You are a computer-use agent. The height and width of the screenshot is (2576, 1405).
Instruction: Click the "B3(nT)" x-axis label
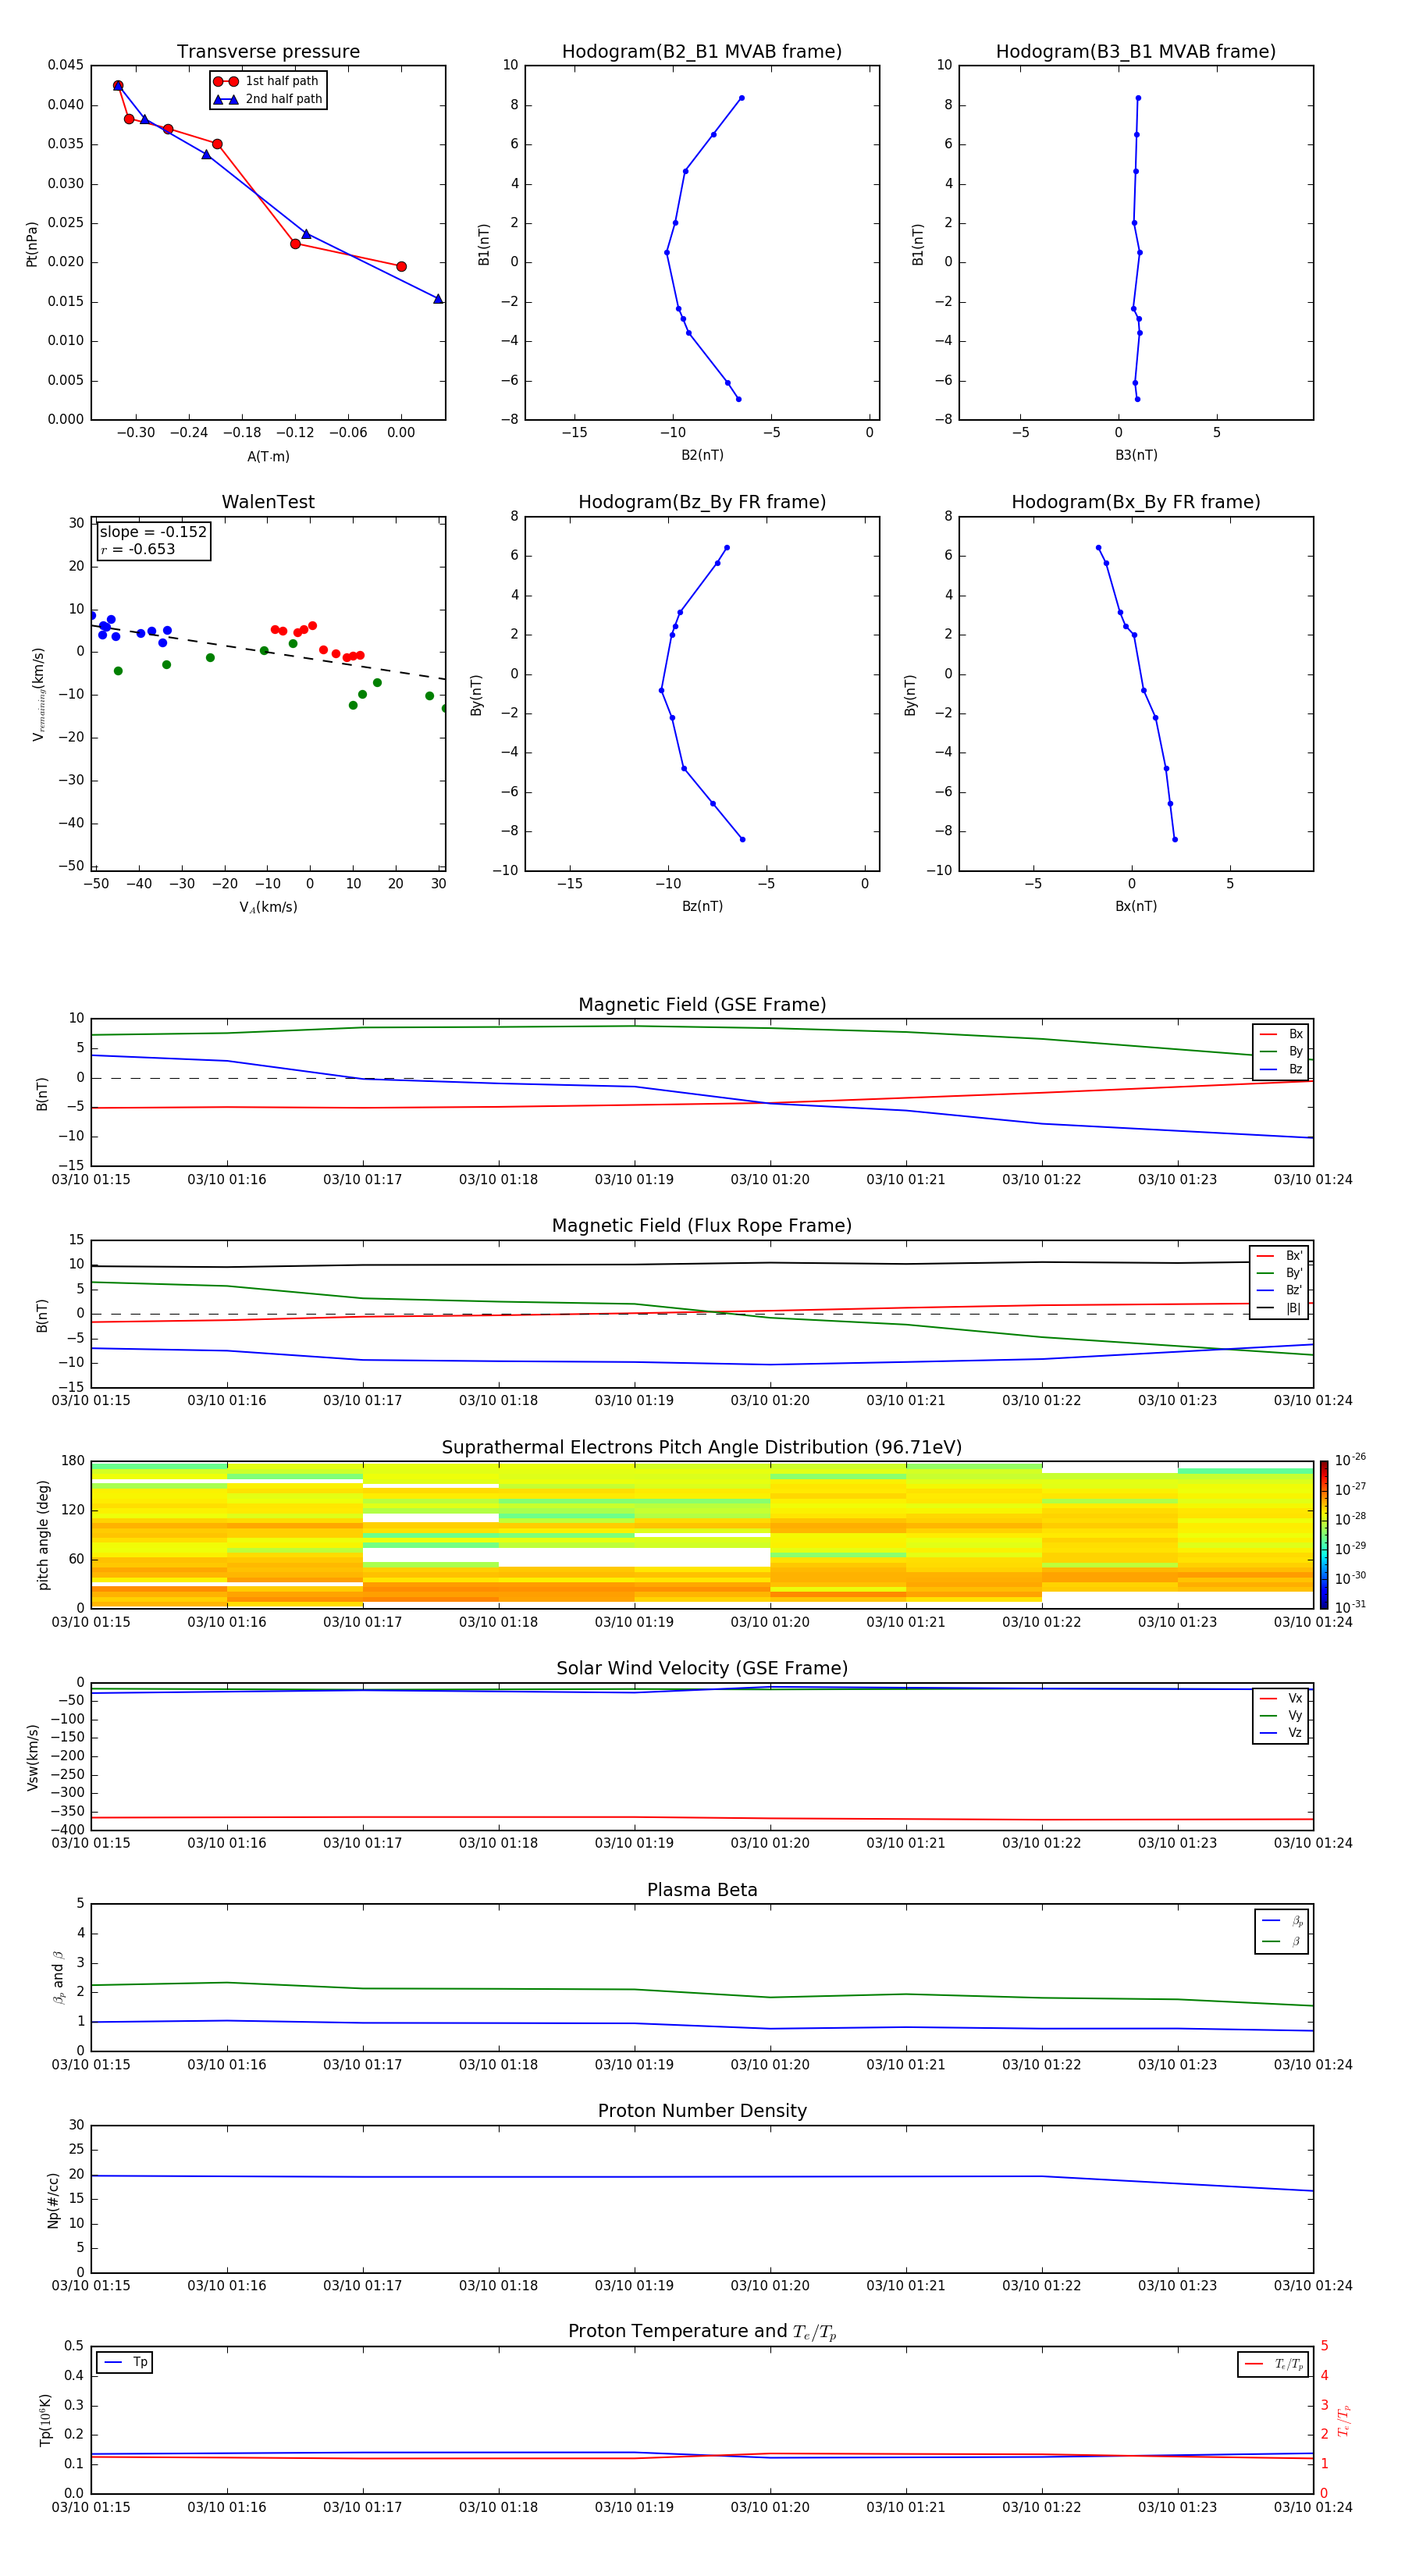[x=1136, y=455]
